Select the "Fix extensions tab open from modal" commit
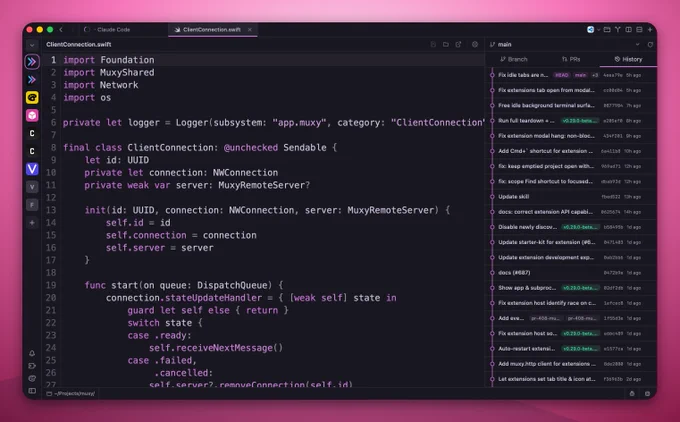Screen dimensions: 680x422 click(x=572, y=90)
